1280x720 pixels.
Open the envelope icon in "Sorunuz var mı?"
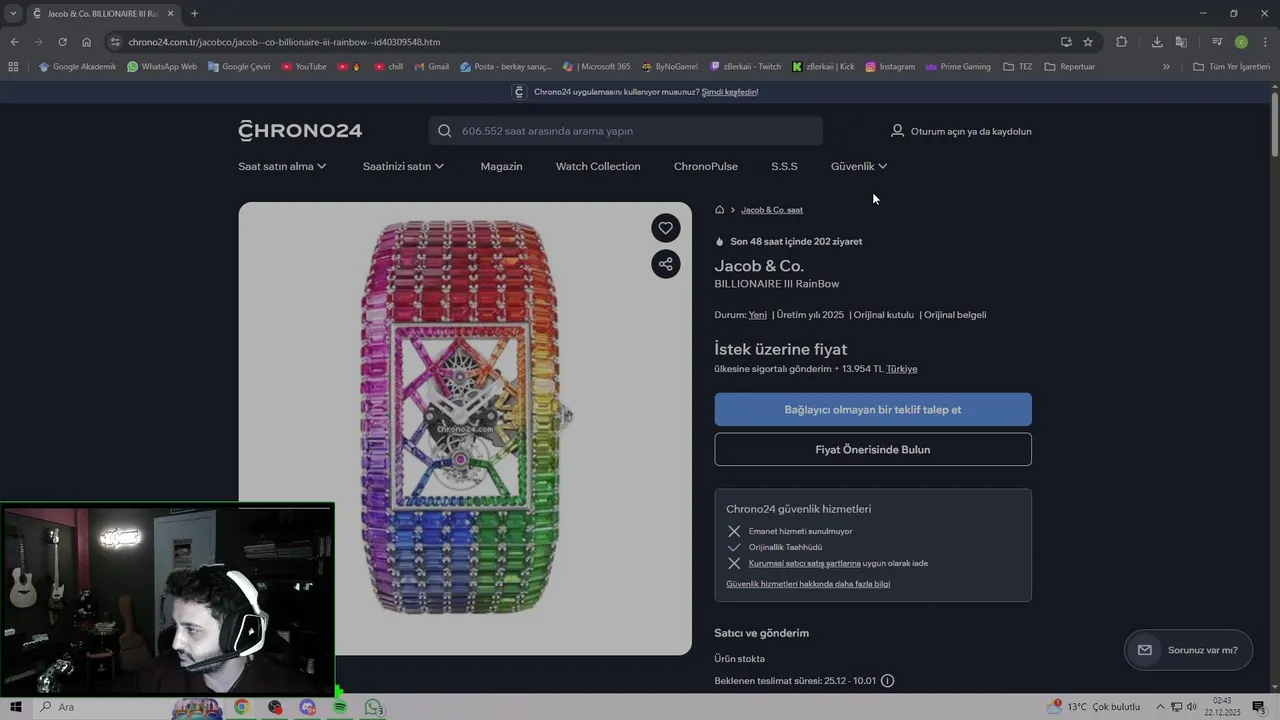coord(1145,650)
